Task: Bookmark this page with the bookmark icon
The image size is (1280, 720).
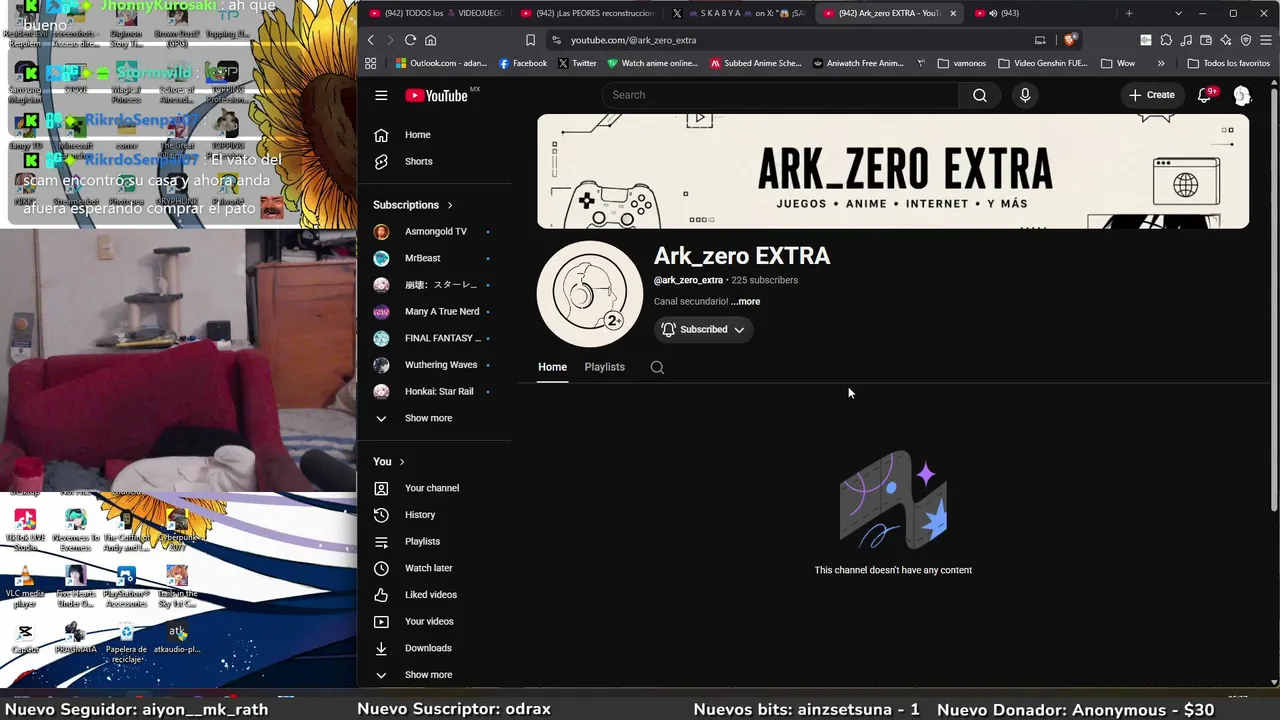Action: tap(530, 40)
